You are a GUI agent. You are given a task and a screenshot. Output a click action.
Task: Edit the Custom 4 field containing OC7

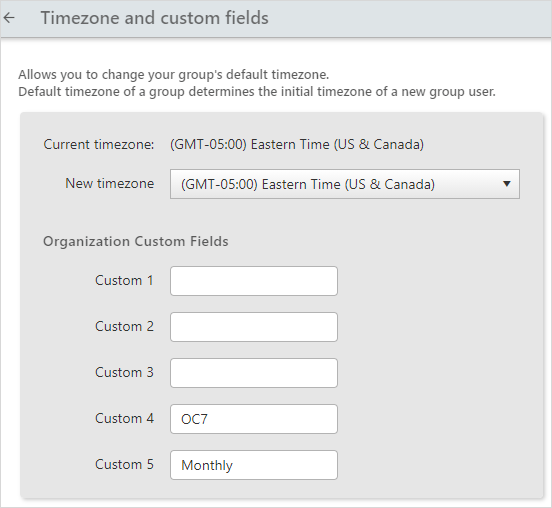pyautogui.click(x=254, y=419)
